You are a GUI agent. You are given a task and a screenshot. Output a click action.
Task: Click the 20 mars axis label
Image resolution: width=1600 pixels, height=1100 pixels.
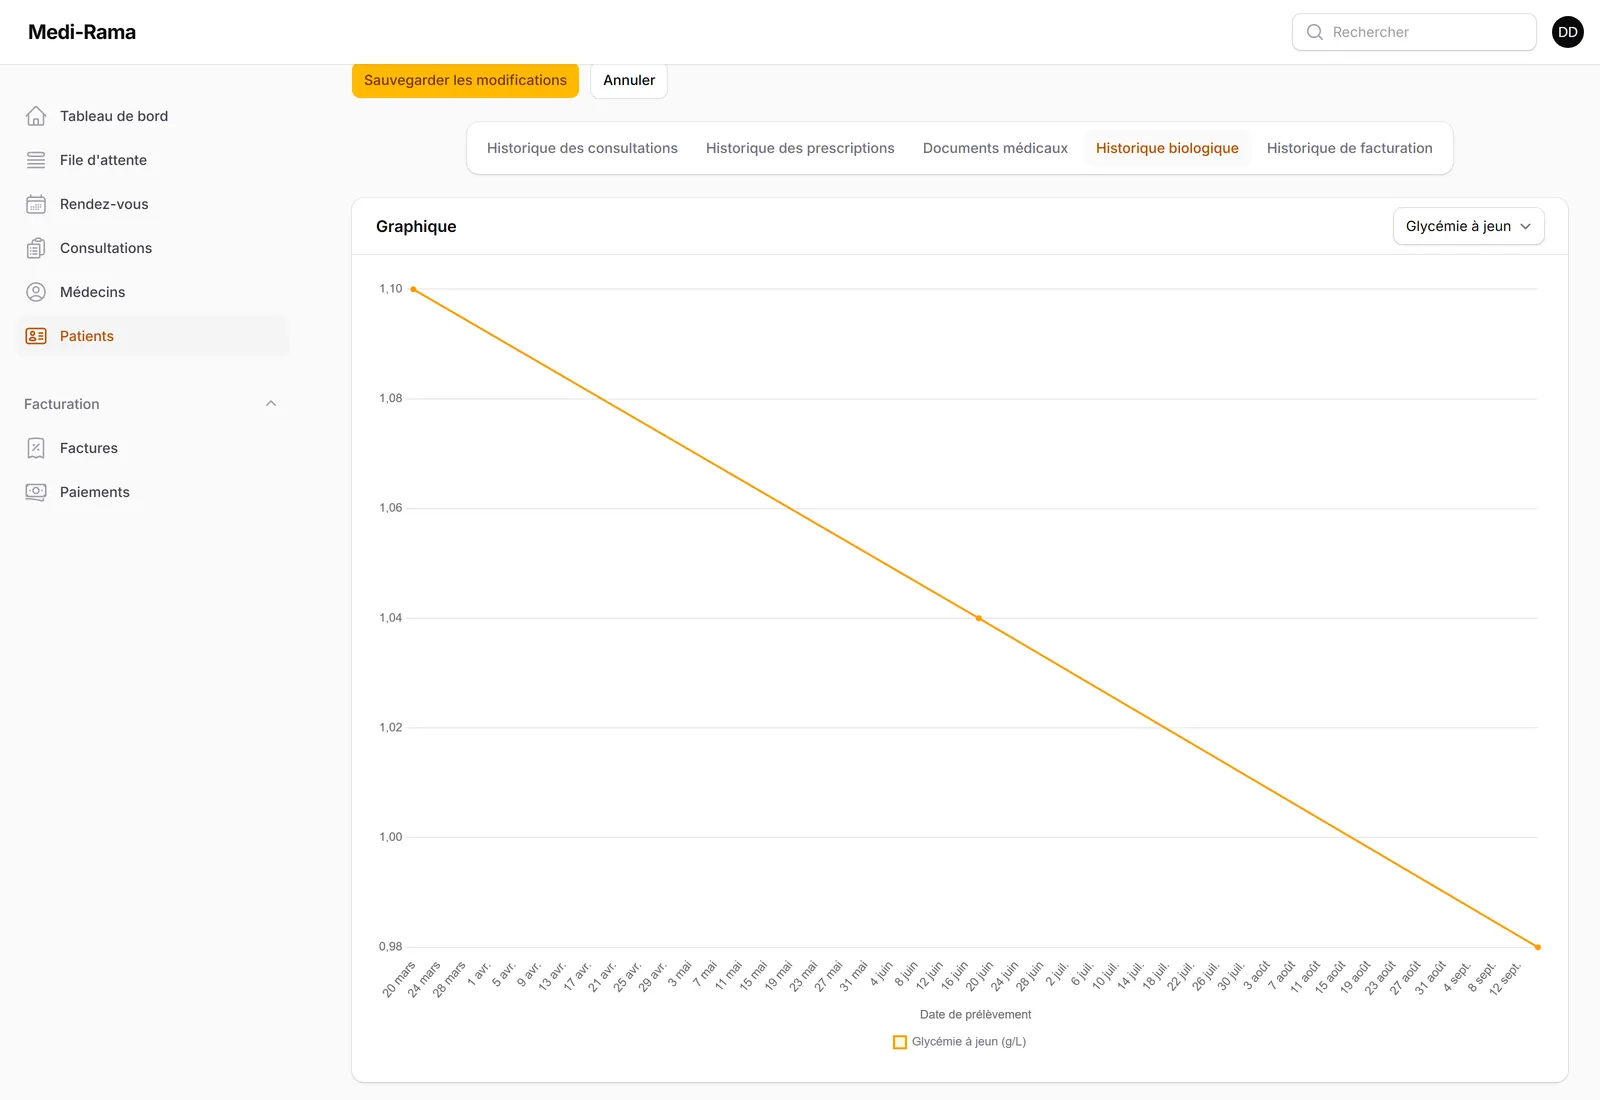point(400,979)
